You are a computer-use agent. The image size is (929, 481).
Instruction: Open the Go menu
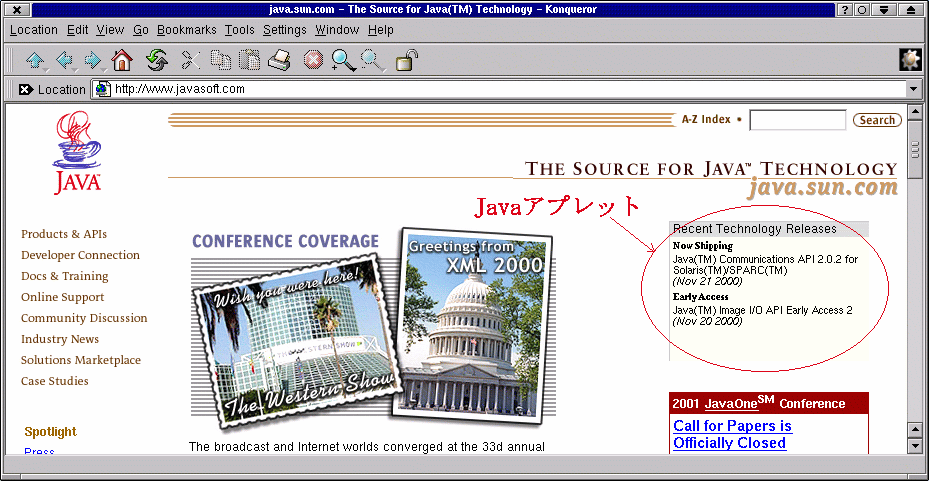(x=140, y=30)
